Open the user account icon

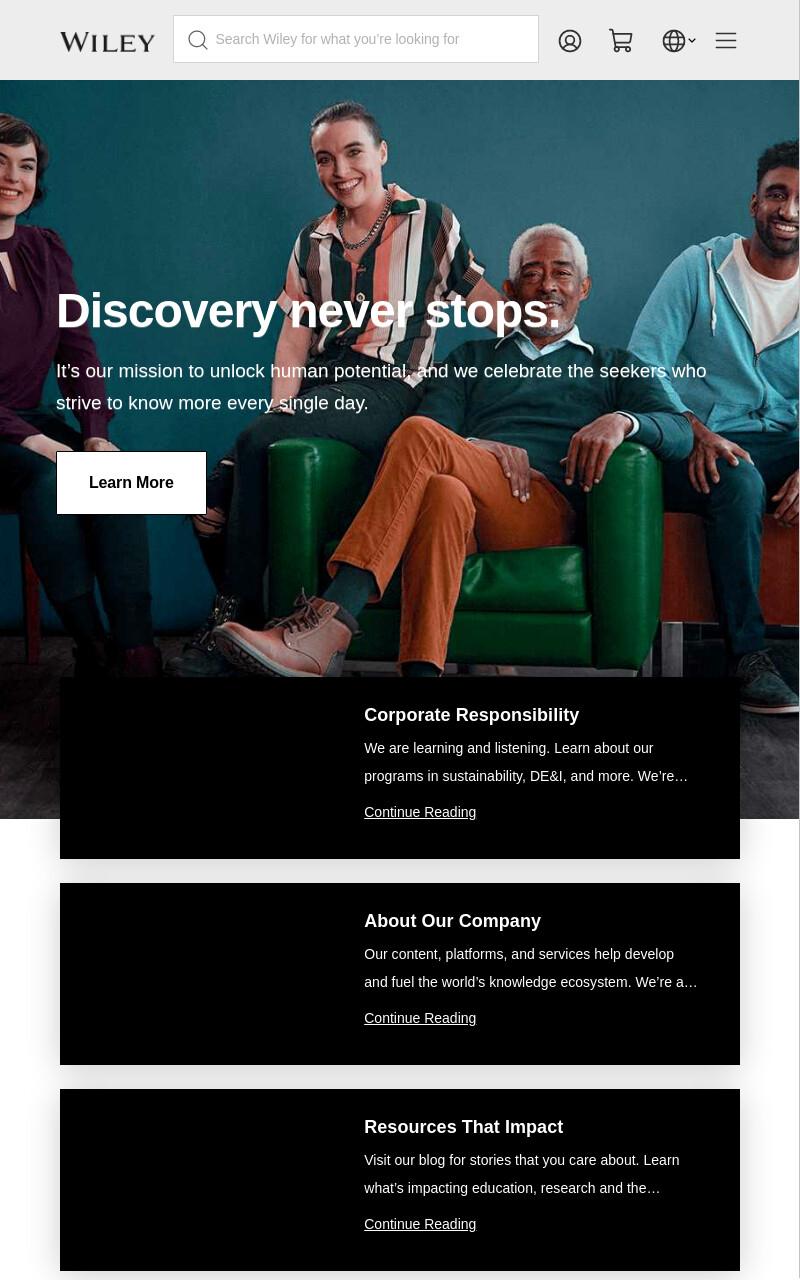[x=570, y=41]
